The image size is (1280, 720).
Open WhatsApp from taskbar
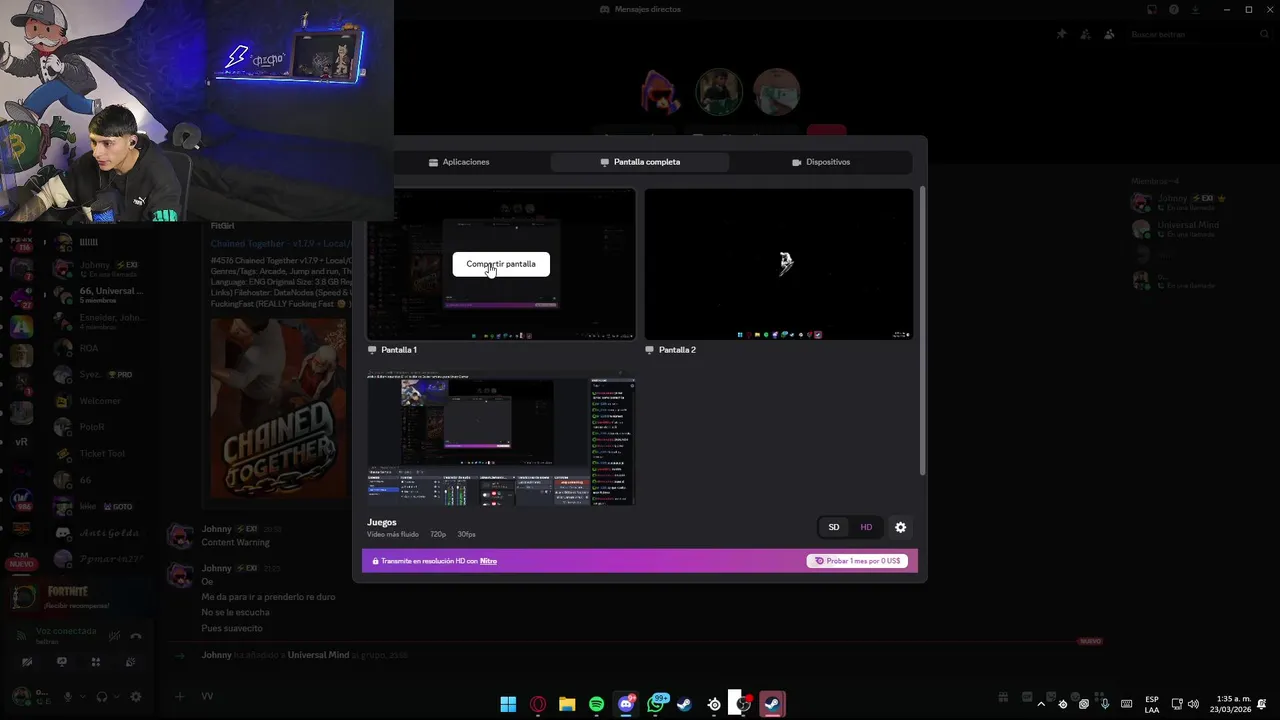click(656, 704)
